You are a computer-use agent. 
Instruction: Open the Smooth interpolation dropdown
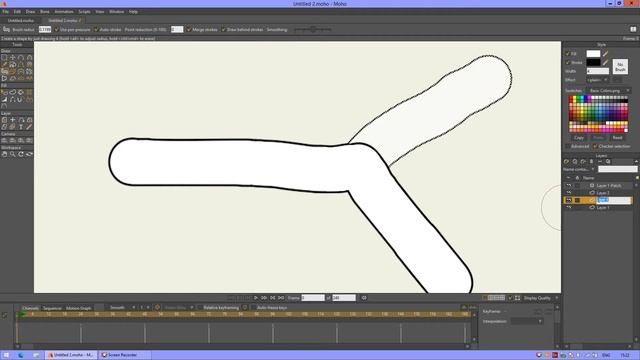click(x=121, y=307)
